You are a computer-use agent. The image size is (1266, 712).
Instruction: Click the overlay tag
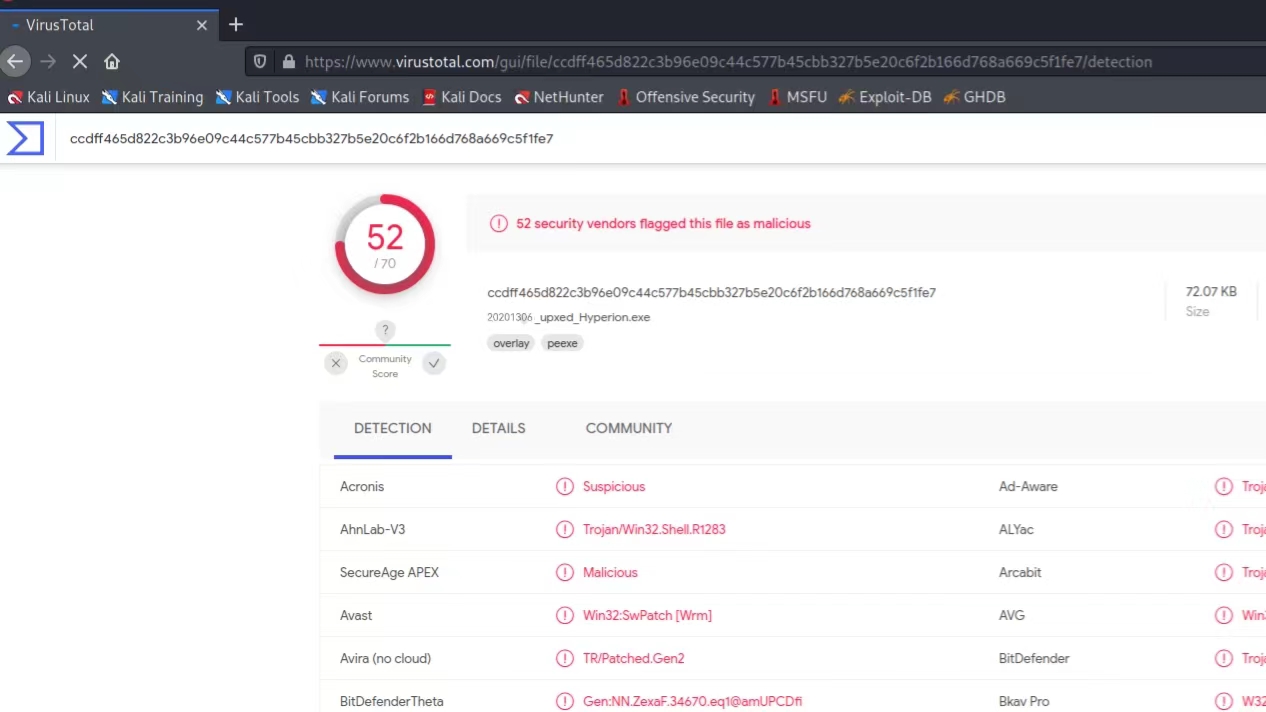click(511, 343)
